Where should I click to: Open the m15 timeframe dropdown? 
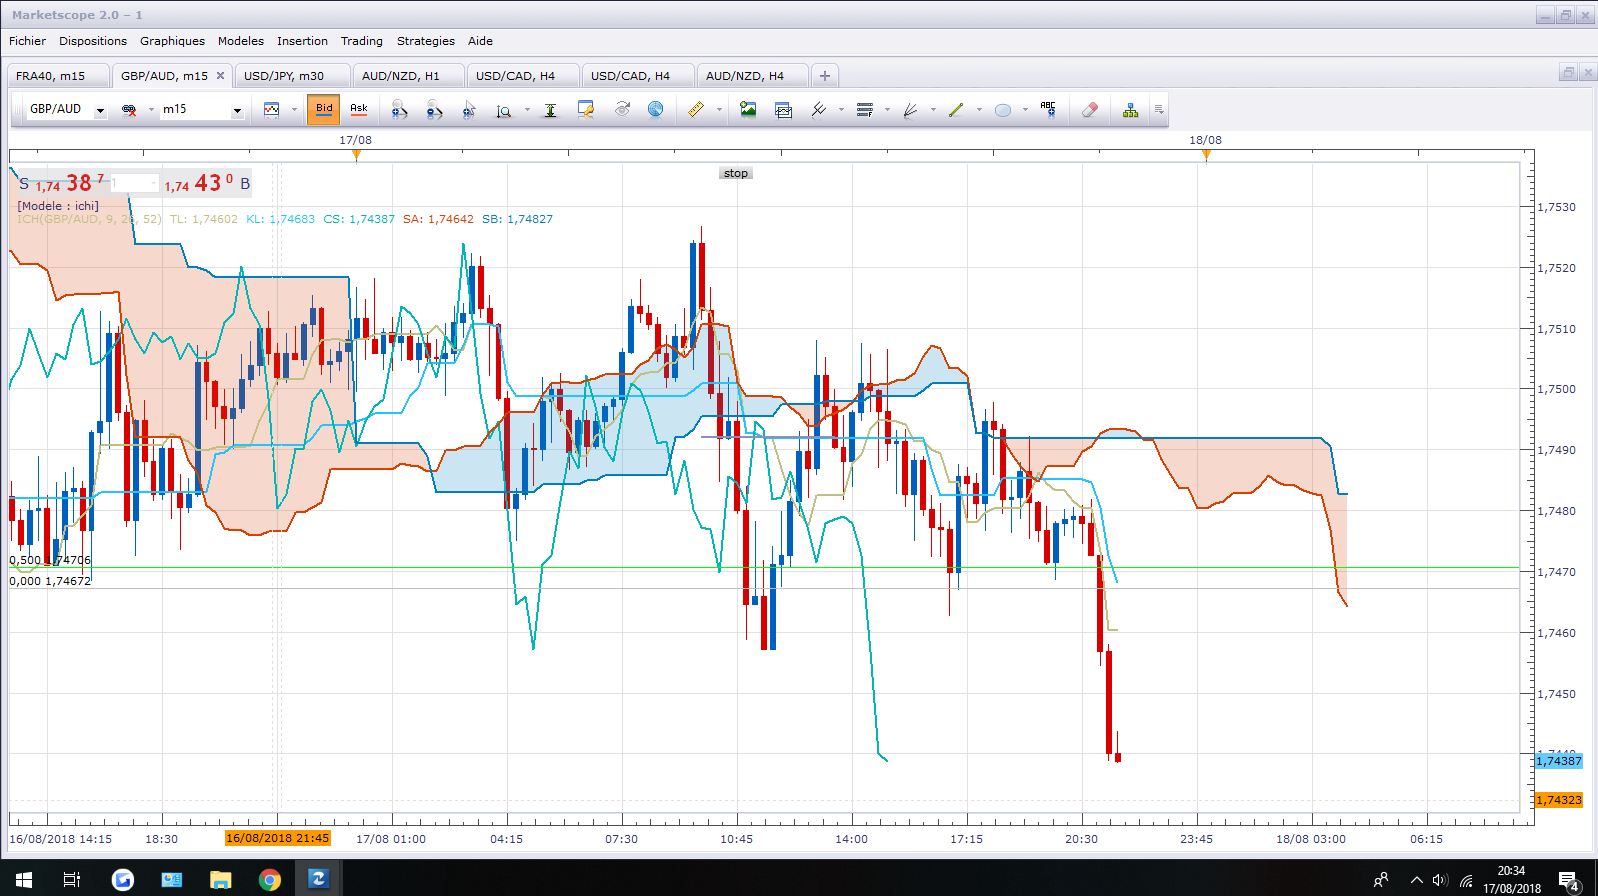pyautogui.click(x=237, y=110)
